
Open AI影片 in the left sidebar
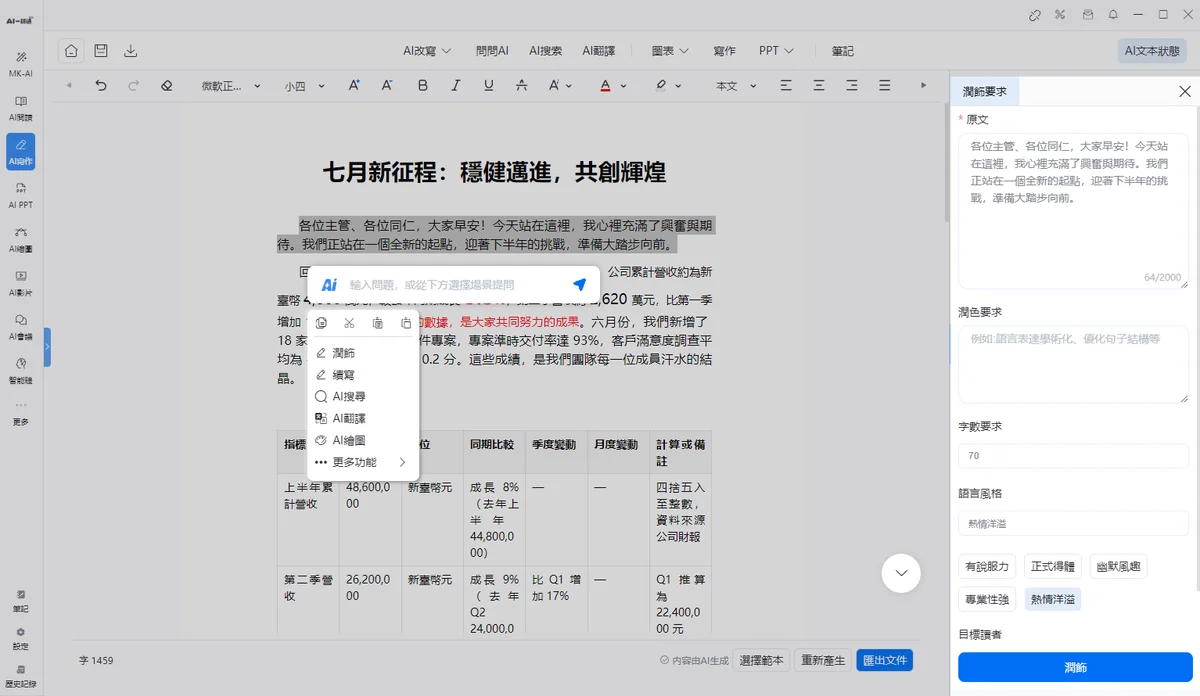coord(20,282)
